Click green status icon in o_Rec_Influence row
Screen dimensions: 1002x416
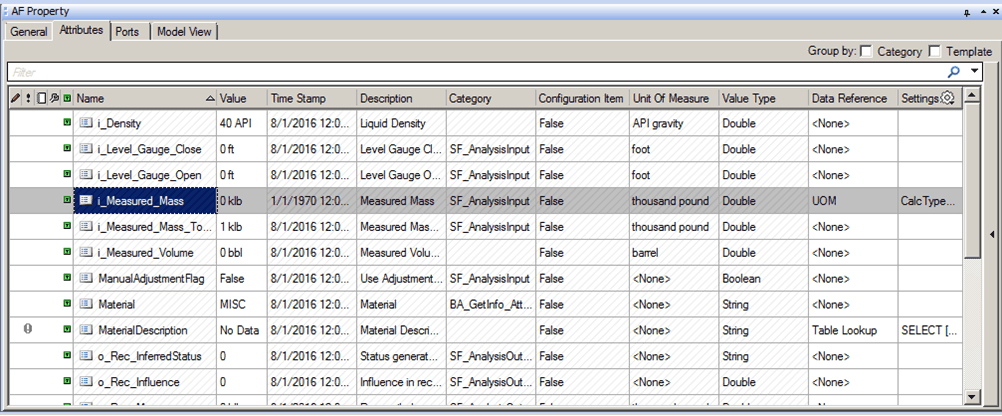[67, 381]
